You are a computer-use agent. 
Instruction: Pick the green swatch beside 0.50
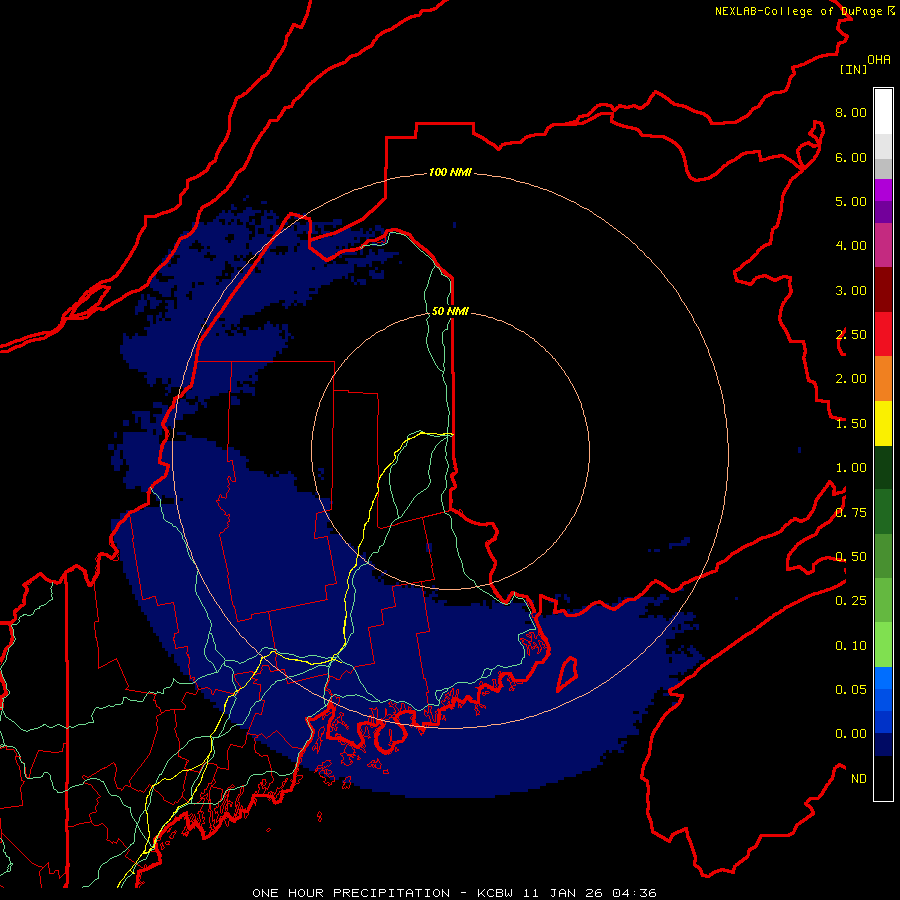click(883, 556)
